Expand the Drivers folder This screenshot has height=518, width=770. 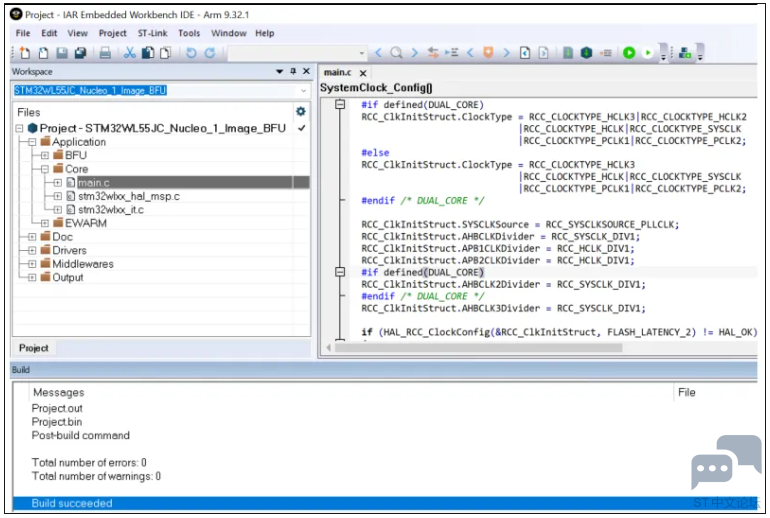click(32, 250)
